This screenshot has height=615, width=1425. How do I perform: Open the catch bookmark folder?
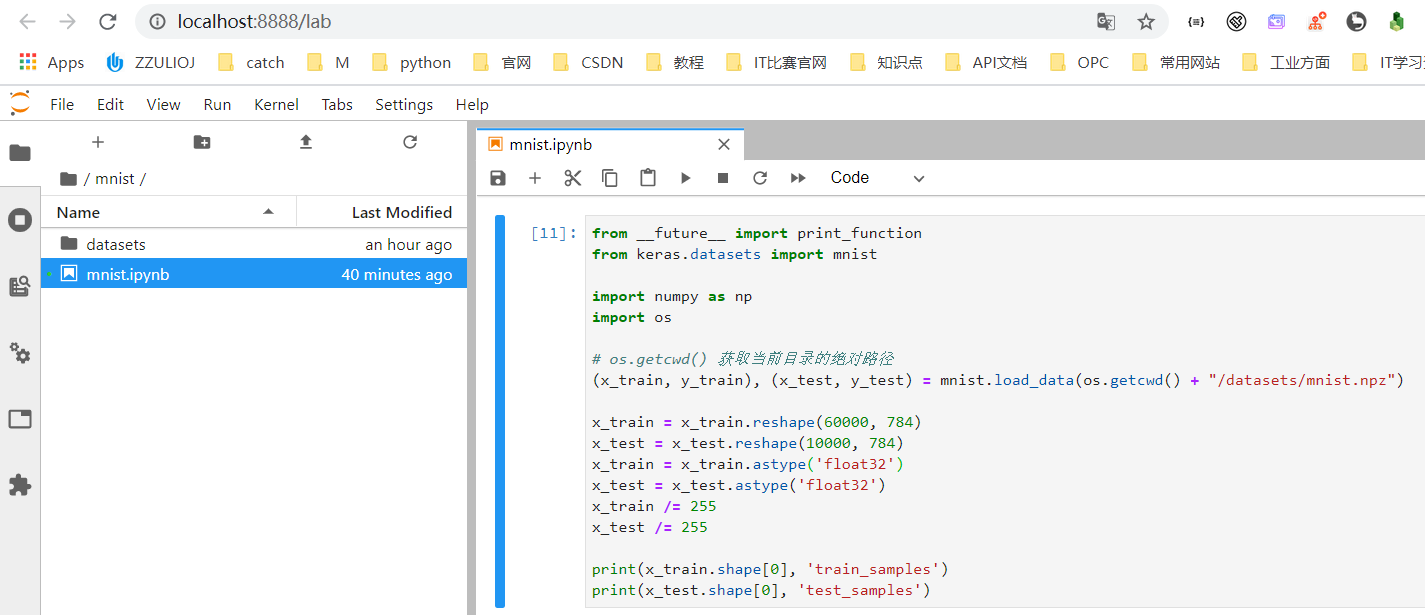coord(251,62)
